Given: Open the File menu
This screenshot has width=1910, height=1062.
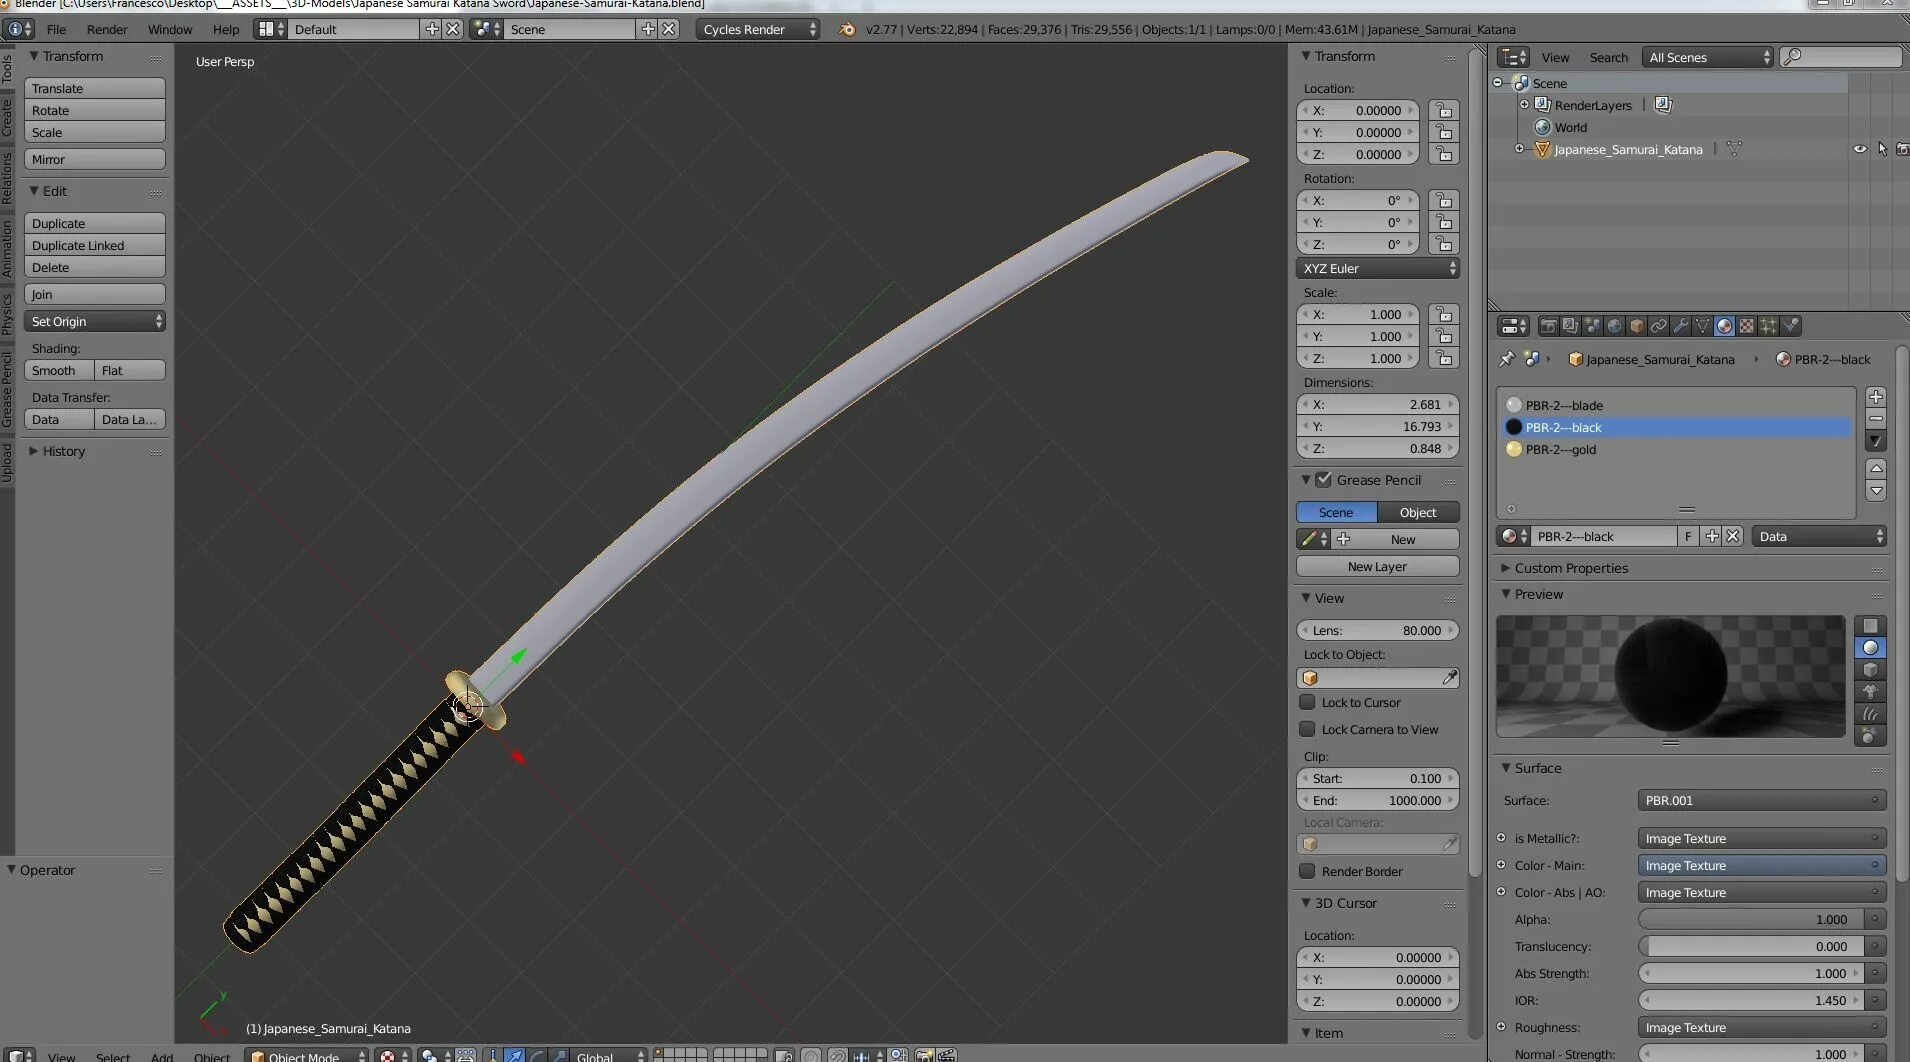Looking at the screenshot, I should pyautogui.click(x=56, y=29).
